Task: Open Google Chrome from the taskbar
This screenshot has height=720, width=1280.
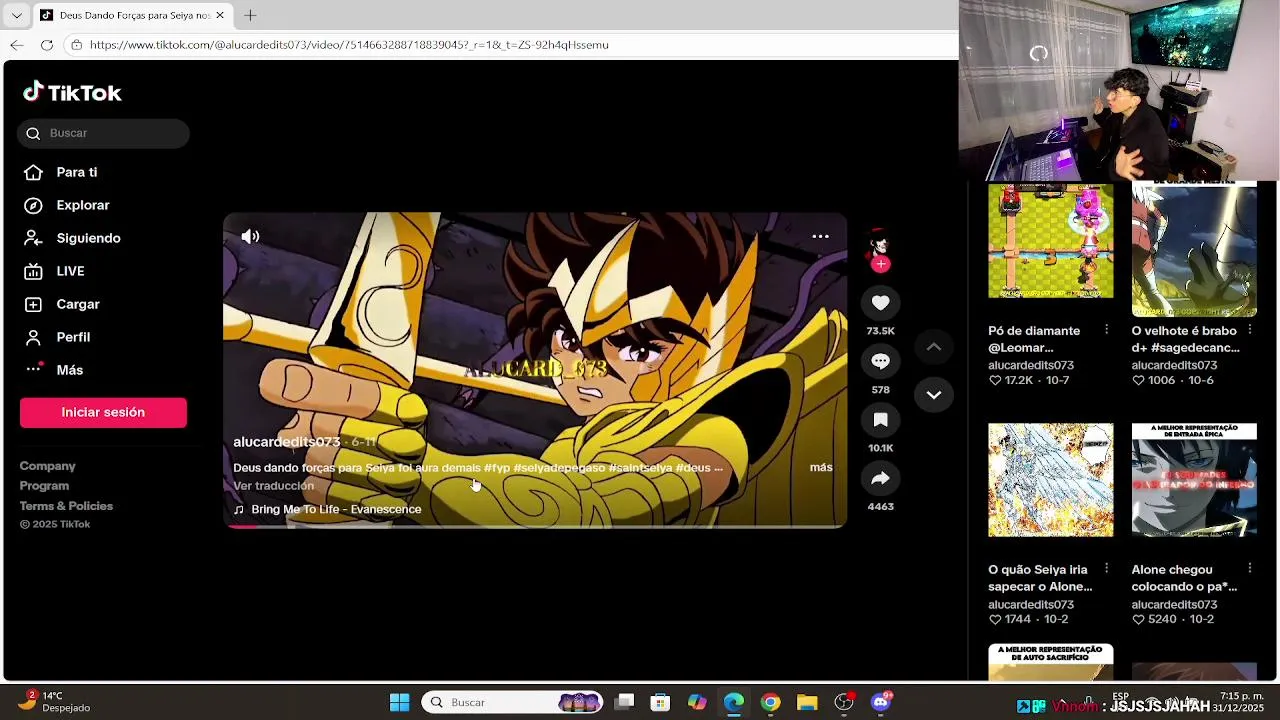Action: coord(770,702)
